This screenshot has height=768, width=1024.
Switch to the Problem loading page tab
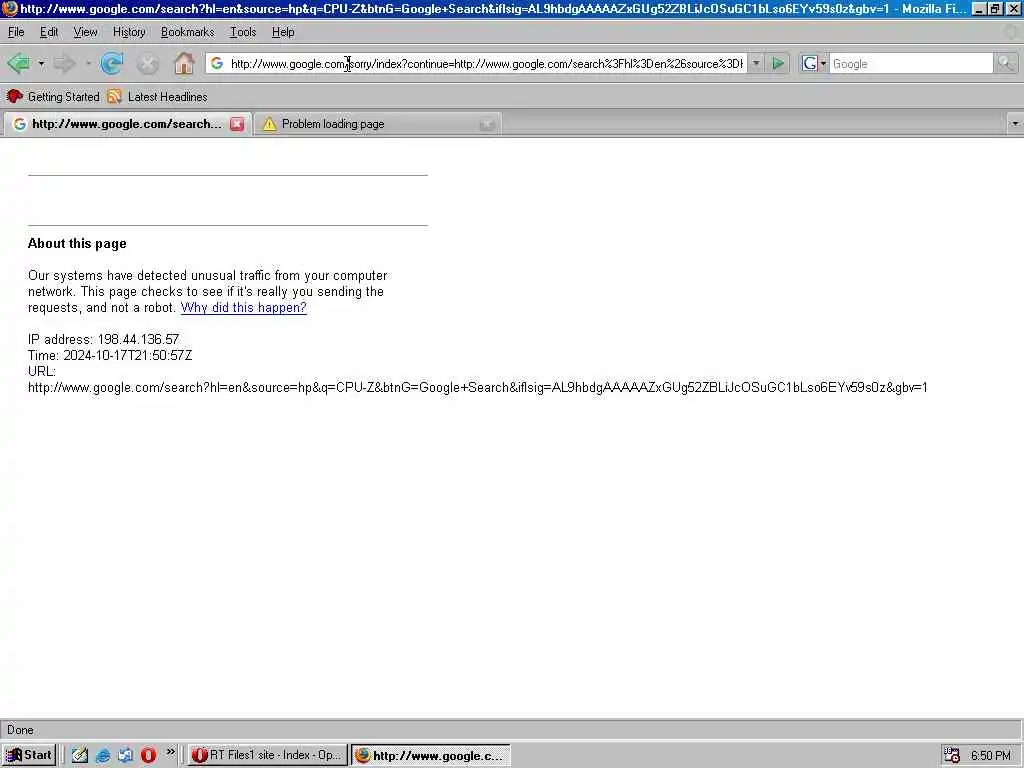point(377,124)
